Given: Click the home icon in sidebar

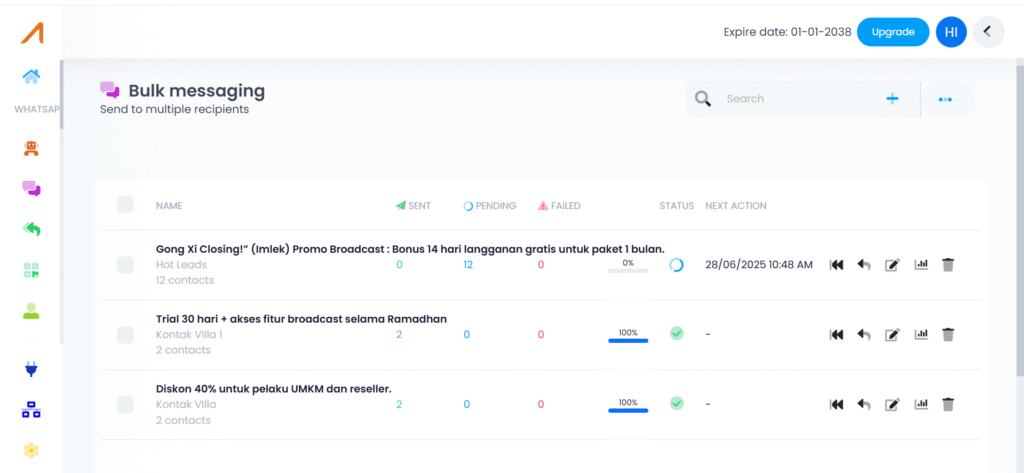Looking at the screenshot, I should tap(31, 76).
